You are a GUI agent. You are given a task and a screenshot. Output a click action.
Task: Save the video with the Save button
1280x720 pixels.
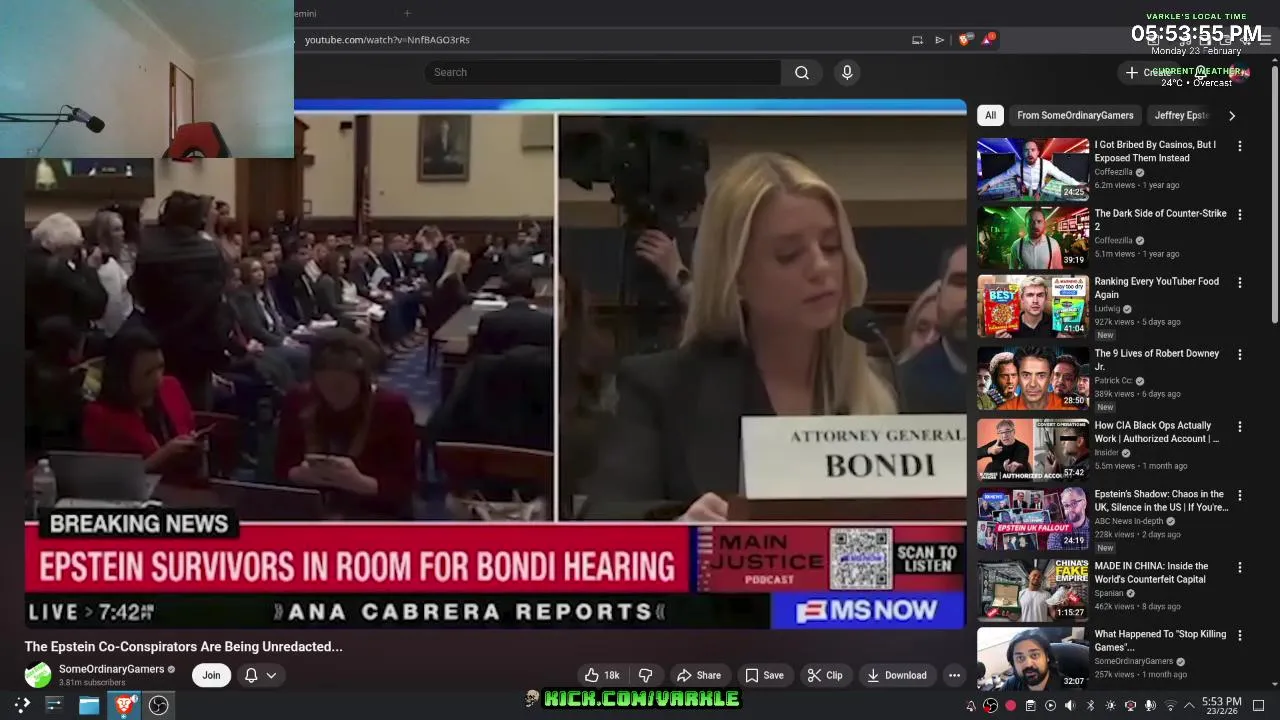(764, 675)
